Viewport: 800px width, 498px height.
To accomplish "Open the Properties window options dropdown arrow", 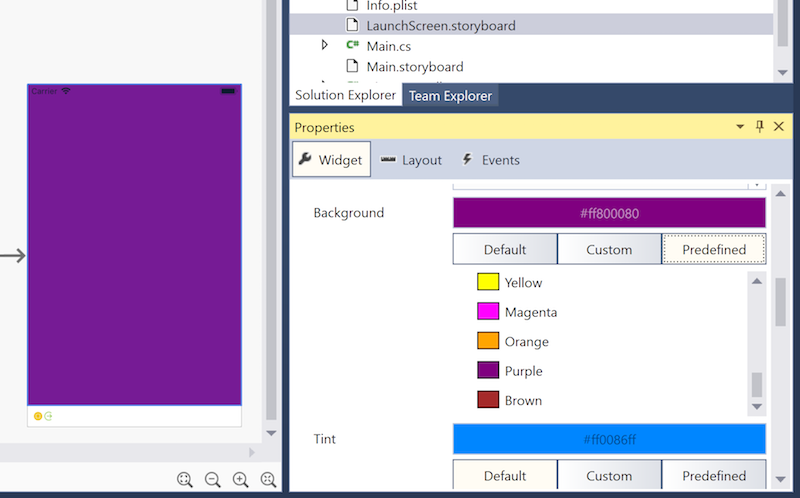I will click(x=740, y=127).
